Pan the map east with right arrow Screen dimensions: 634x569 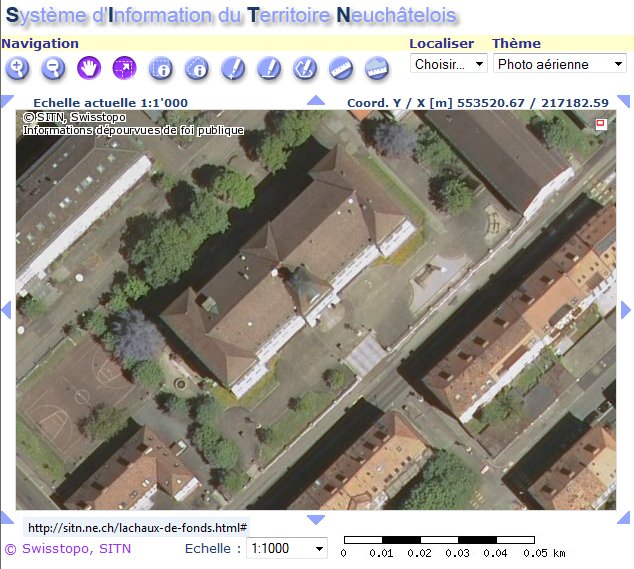pyautogui.click(x=626, y=310)
